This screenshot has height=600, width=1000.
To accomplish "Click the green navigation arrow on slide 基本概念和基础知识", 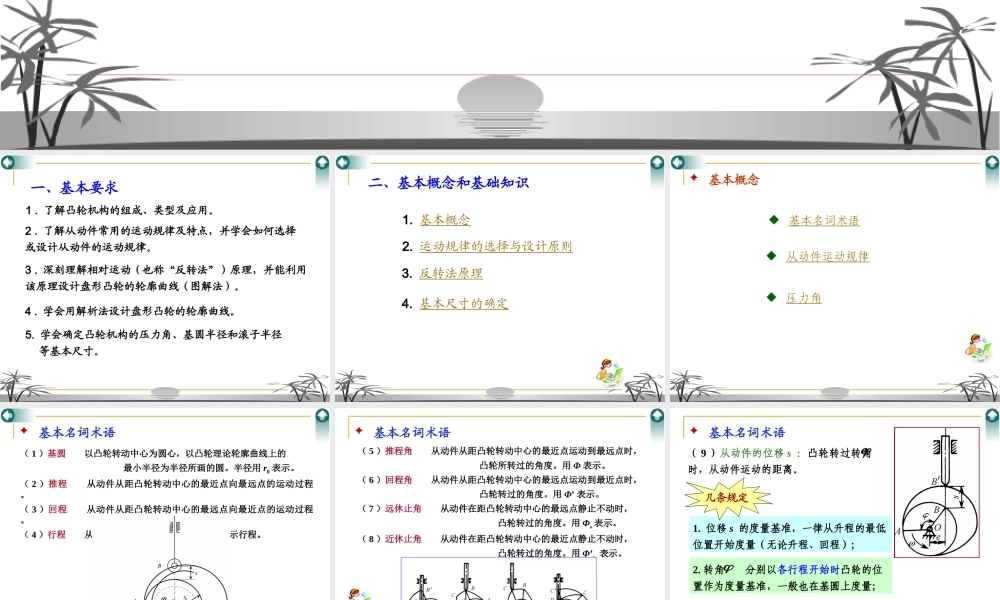I will (342, 160).
